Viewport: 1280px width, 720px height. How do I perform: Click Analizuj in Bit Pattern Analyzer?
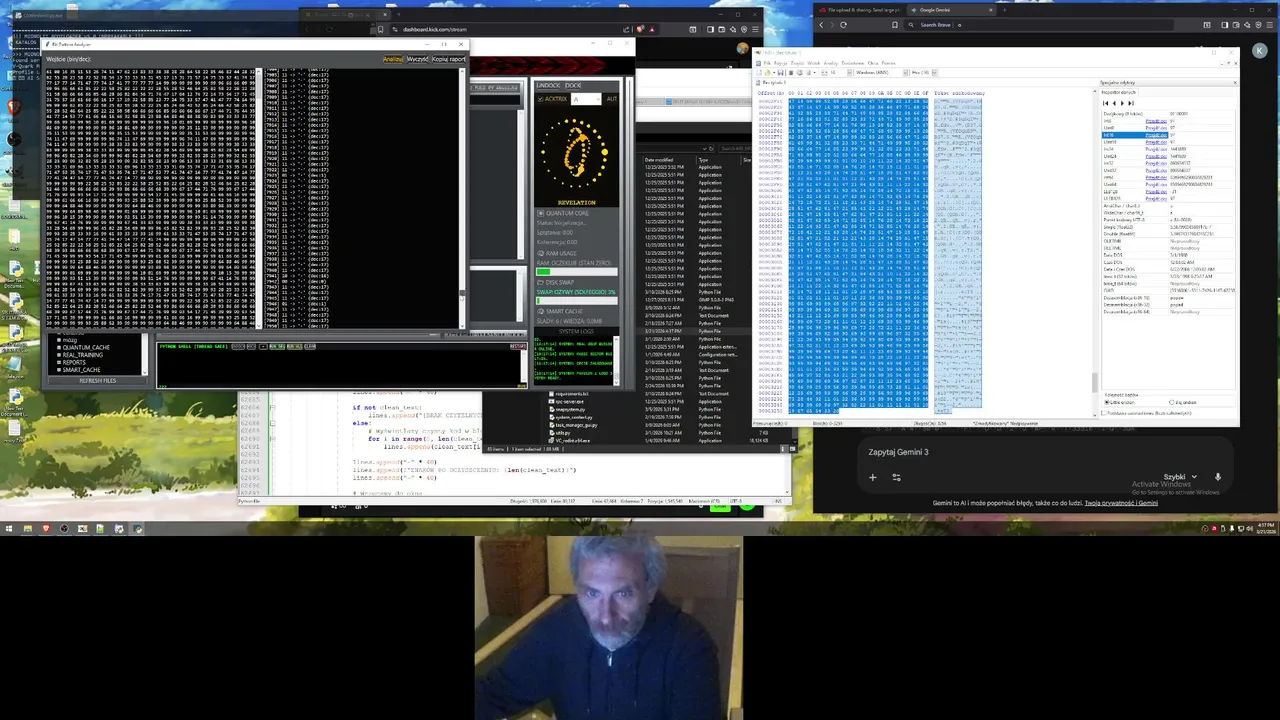[x=393, y=59]
